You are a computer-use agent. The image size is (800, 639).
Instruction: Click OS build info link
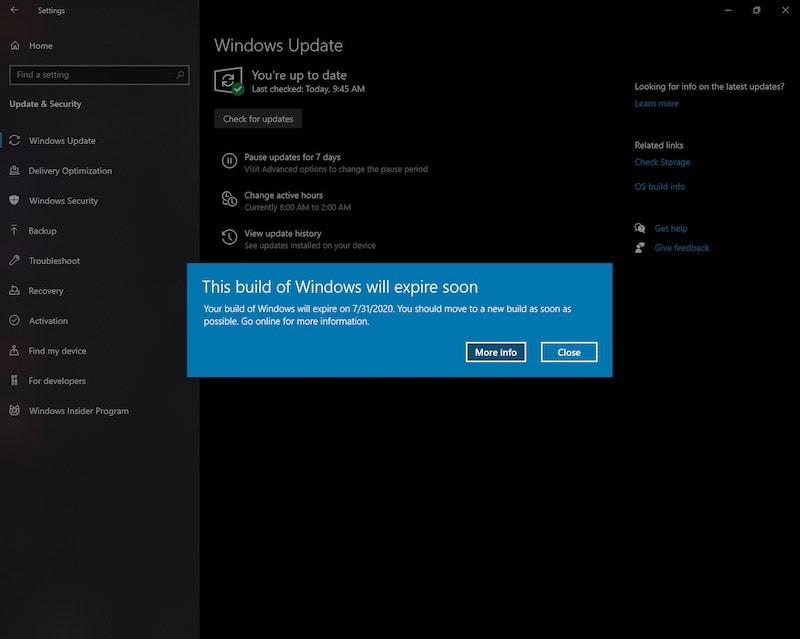pos(659,186)
